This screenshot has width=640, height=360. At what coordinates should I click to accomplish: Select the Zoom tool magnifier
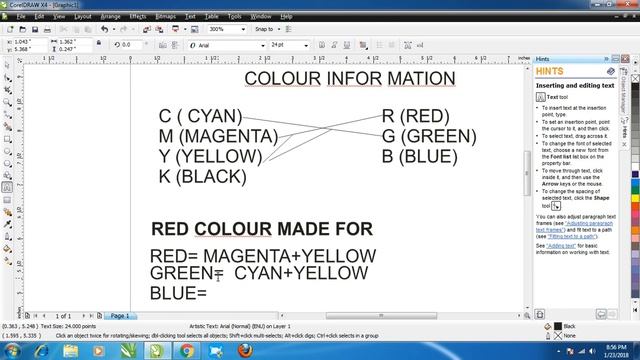7,102
